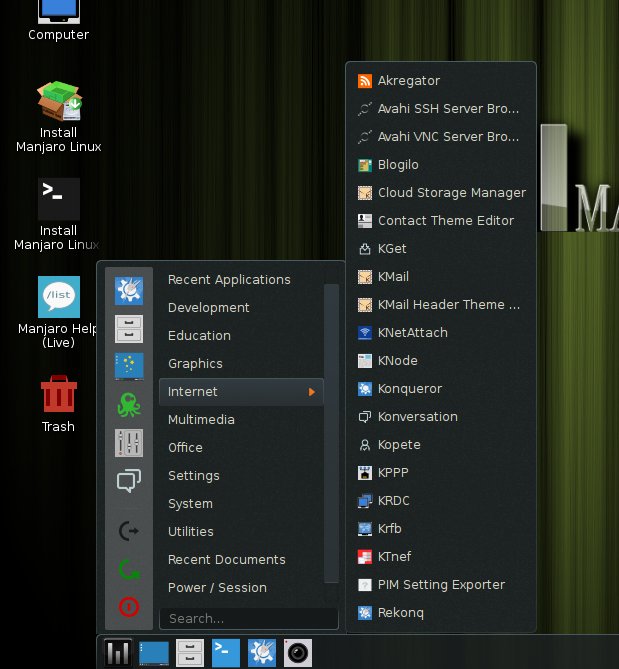This screenshot has width=619, height=669.
Task: Click the application menu launcher button
Action: click(118, 653)
